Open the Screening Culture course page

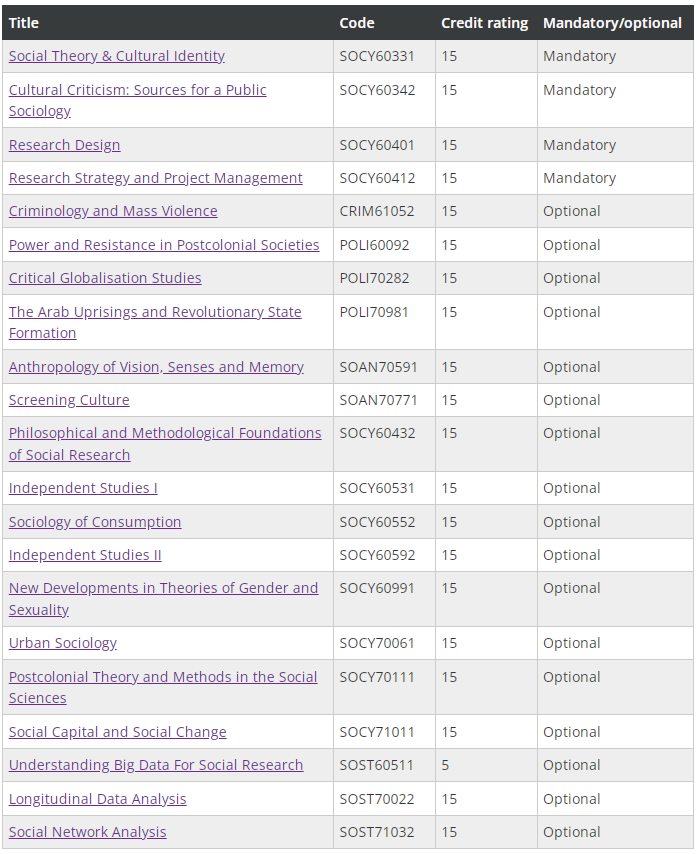69,400
